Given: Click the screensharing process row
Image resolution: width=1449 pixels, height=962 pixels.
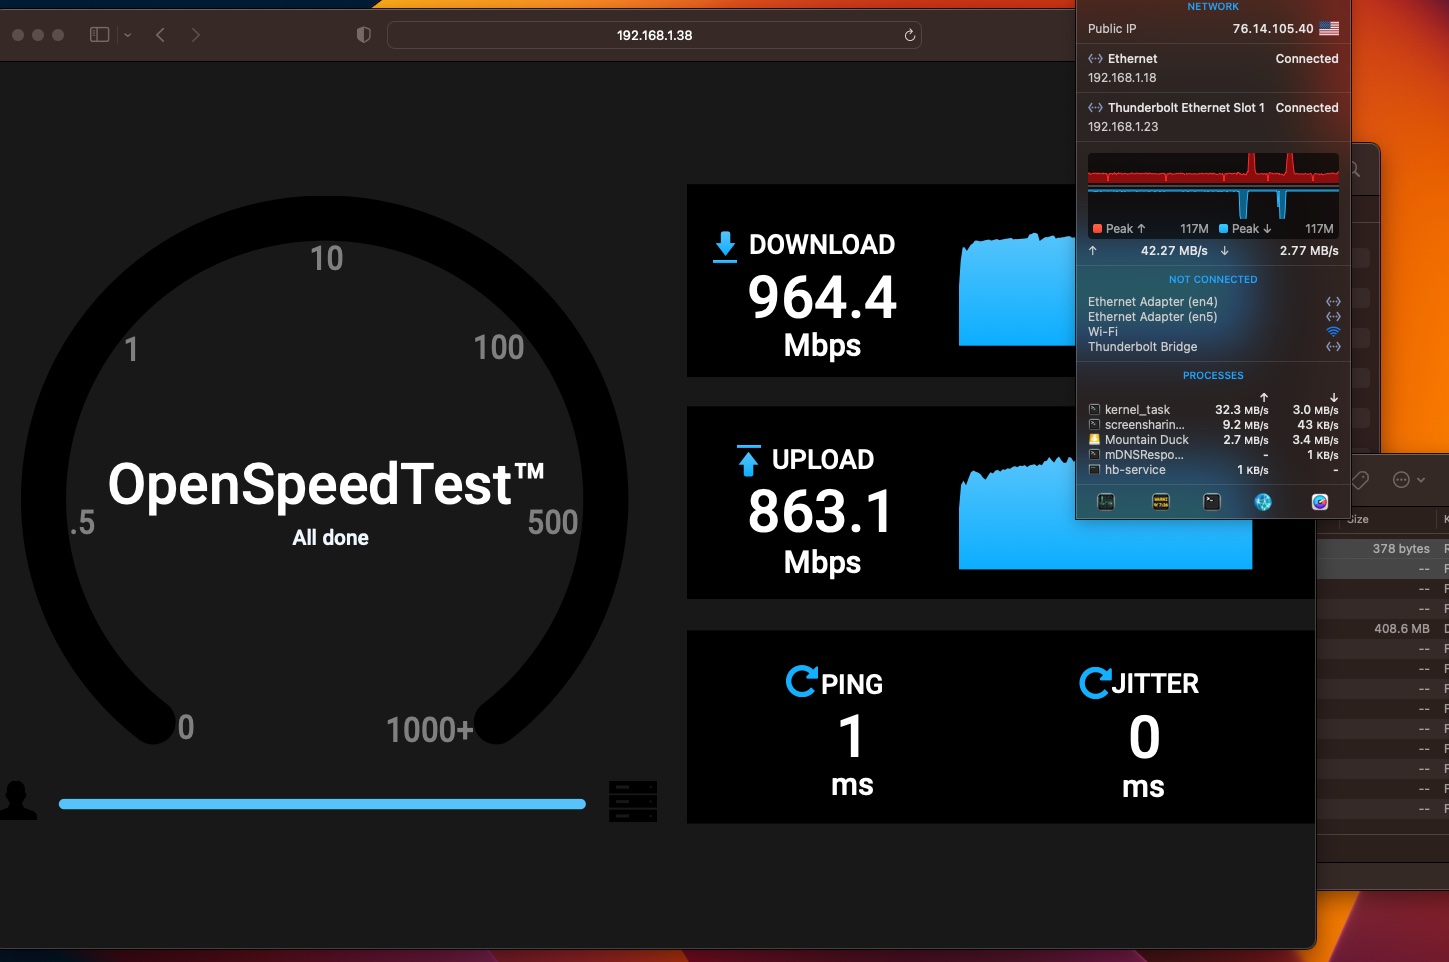Looking at the screenshot, I should 1213,425.
